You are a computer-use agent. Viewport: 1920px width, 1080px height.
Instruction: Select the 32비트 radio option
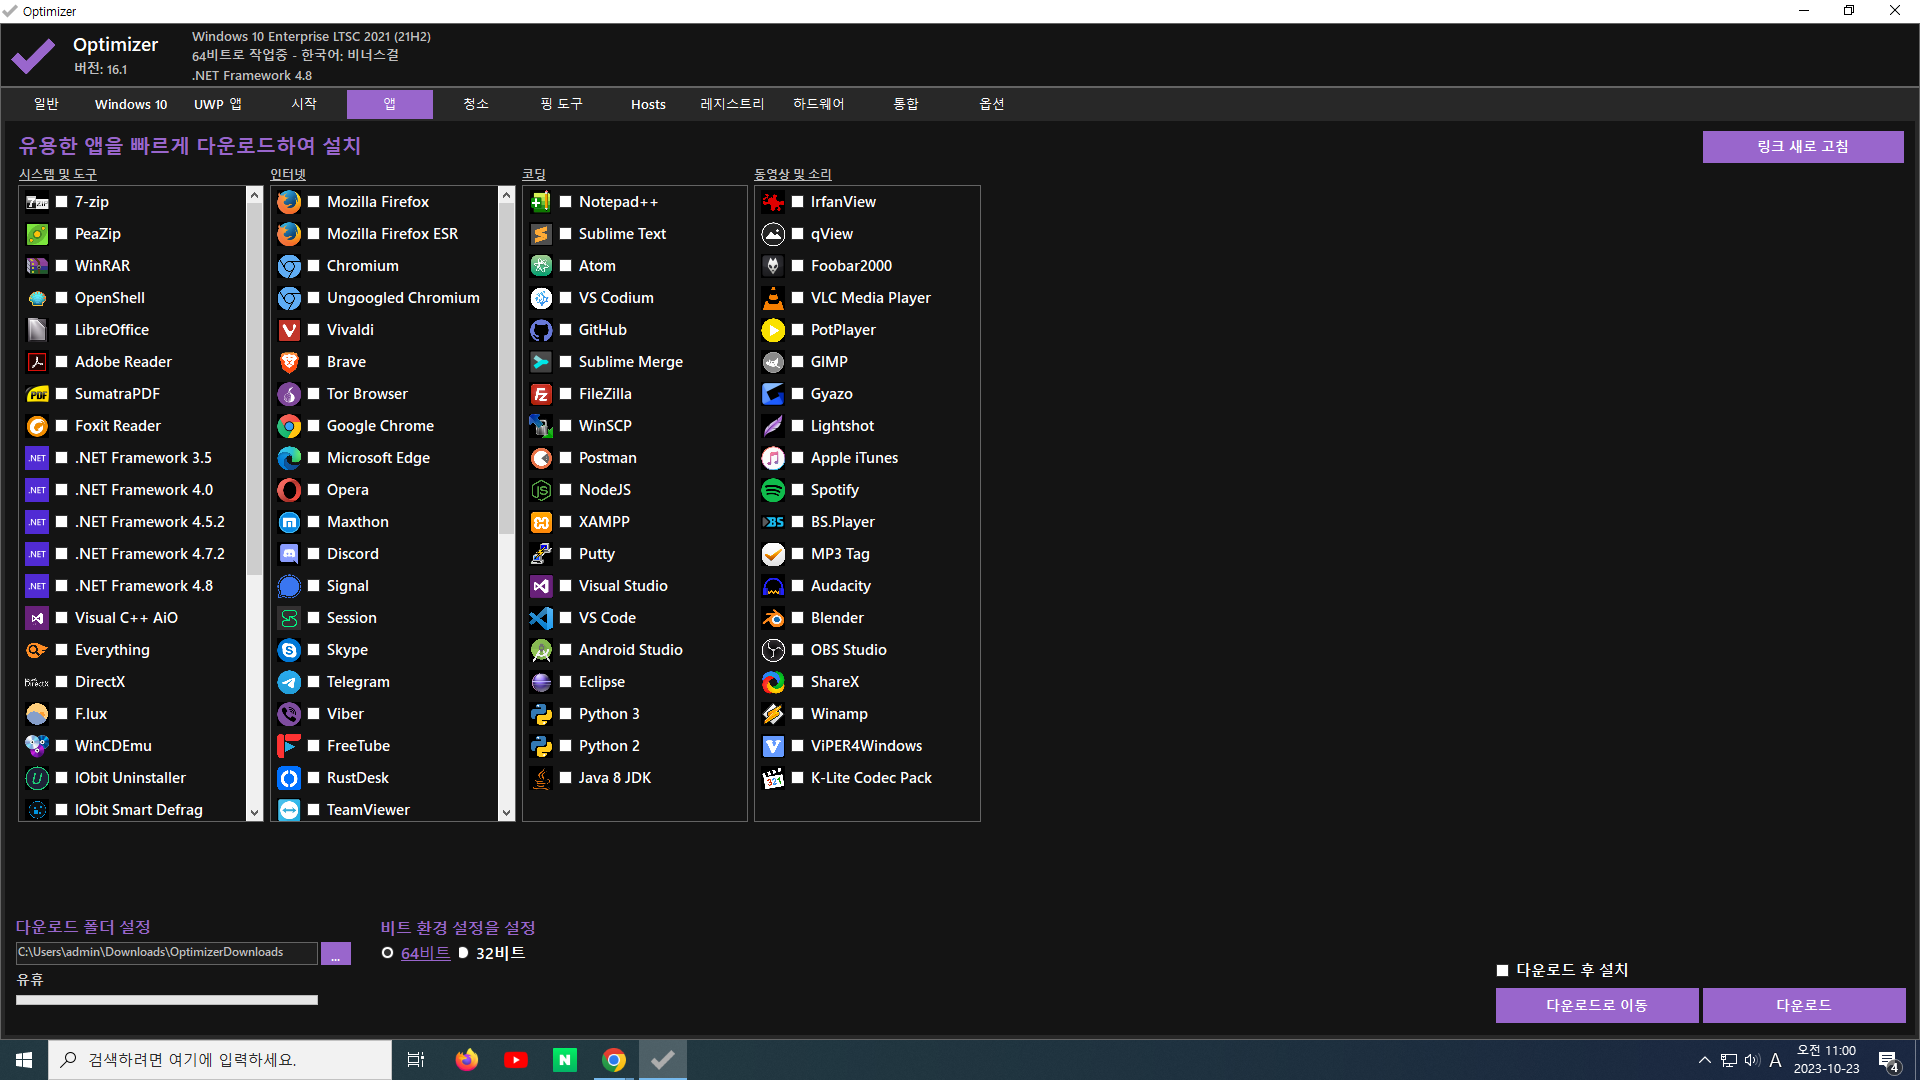coord(463,953)
